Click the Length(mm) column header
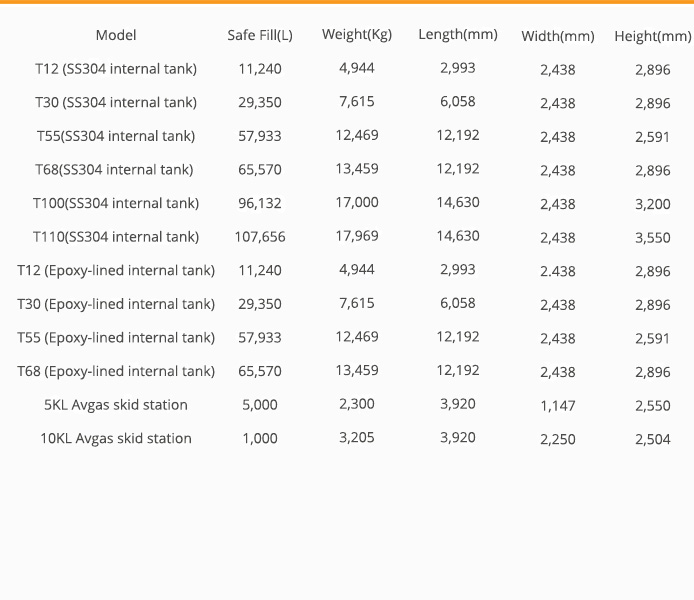The width and height of the screenshot is (694, 600). click(458, 35)
